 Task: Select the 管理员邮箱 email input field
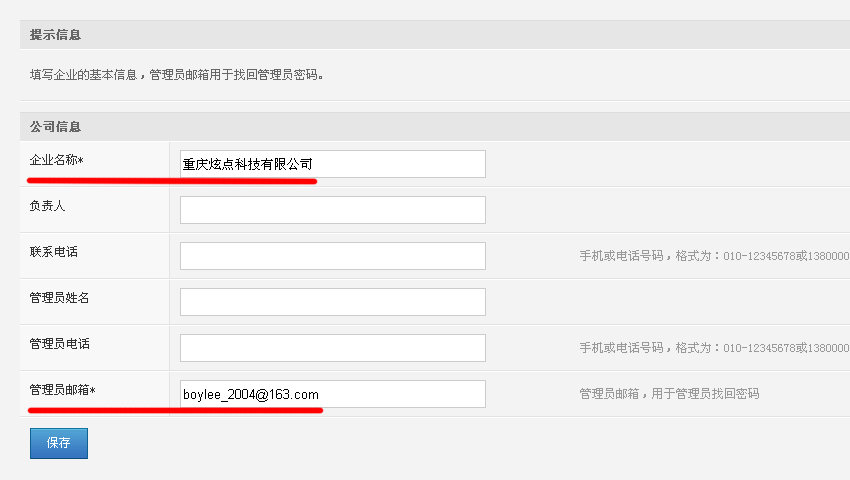point(332,394)
